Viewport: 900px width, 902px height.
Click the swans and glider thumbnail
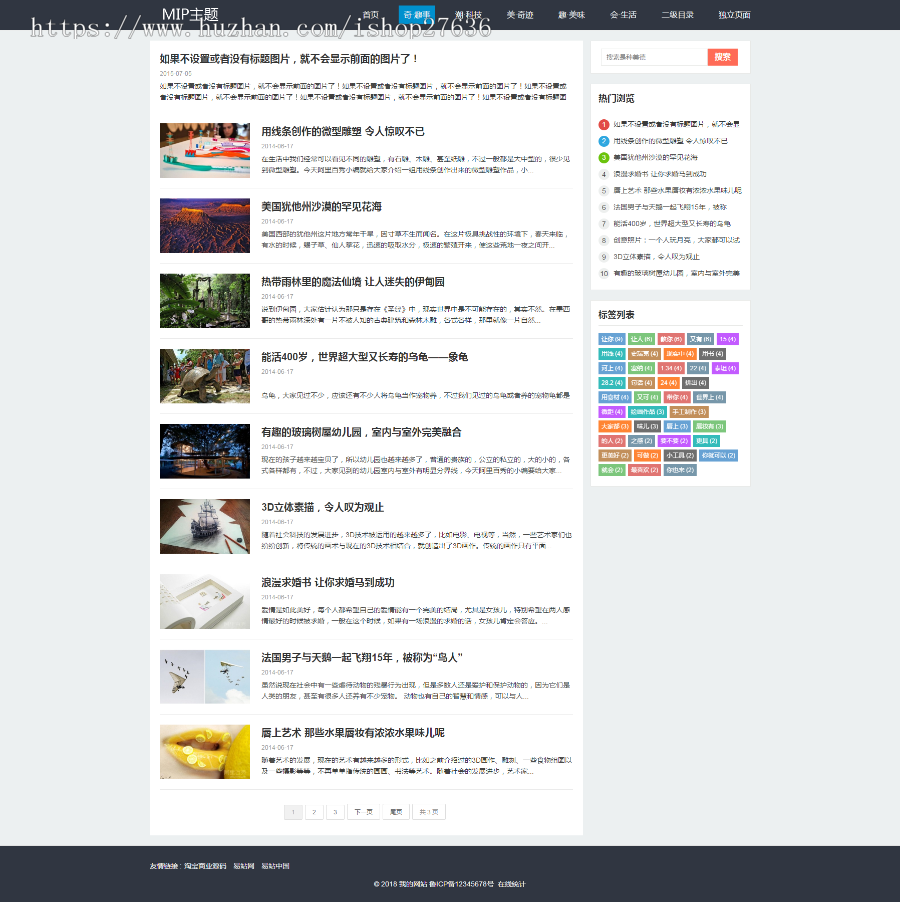point(205,676)
